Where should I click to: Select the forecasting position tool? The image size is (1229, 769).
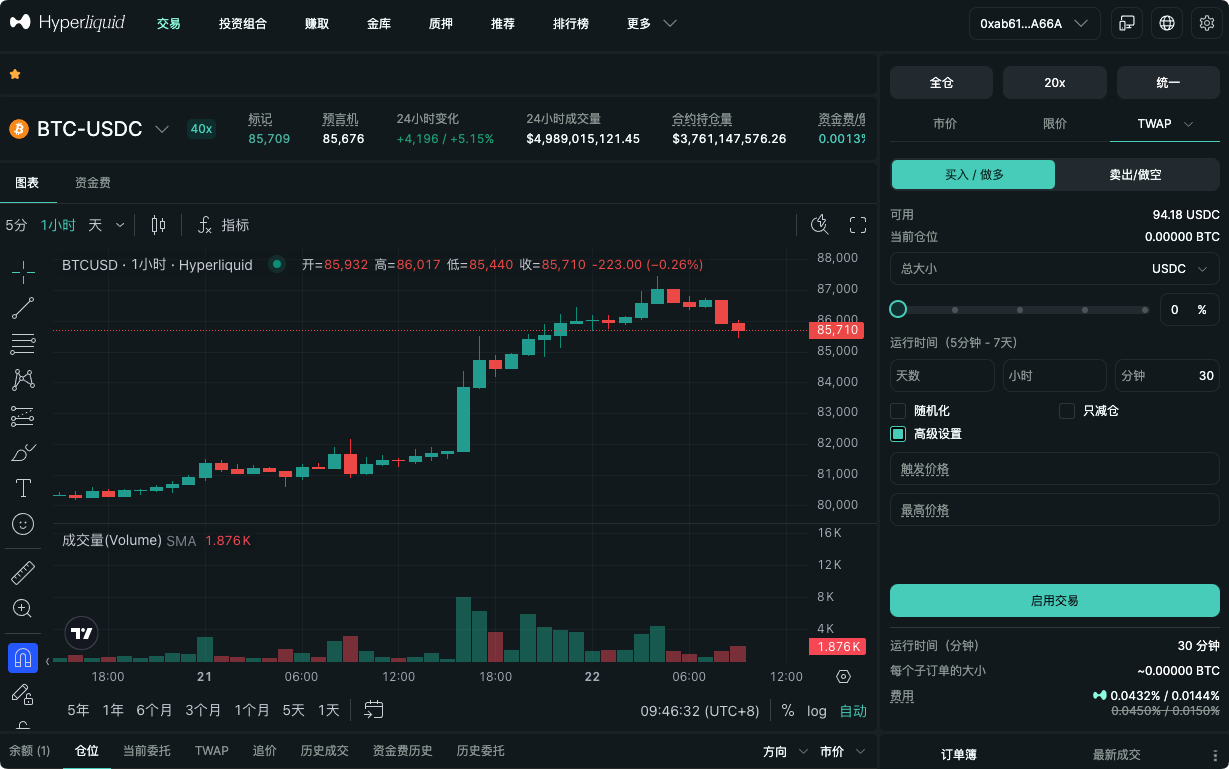pos(23,416)
